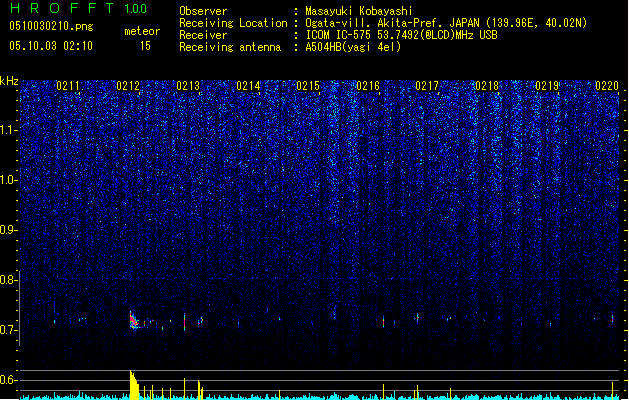Click the HROFFT 1.0.0 title text

(78, 8)
